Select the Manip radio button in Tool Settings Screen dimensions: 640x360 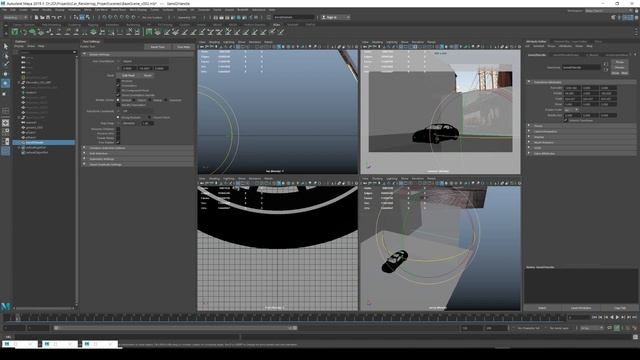[149, 100]
